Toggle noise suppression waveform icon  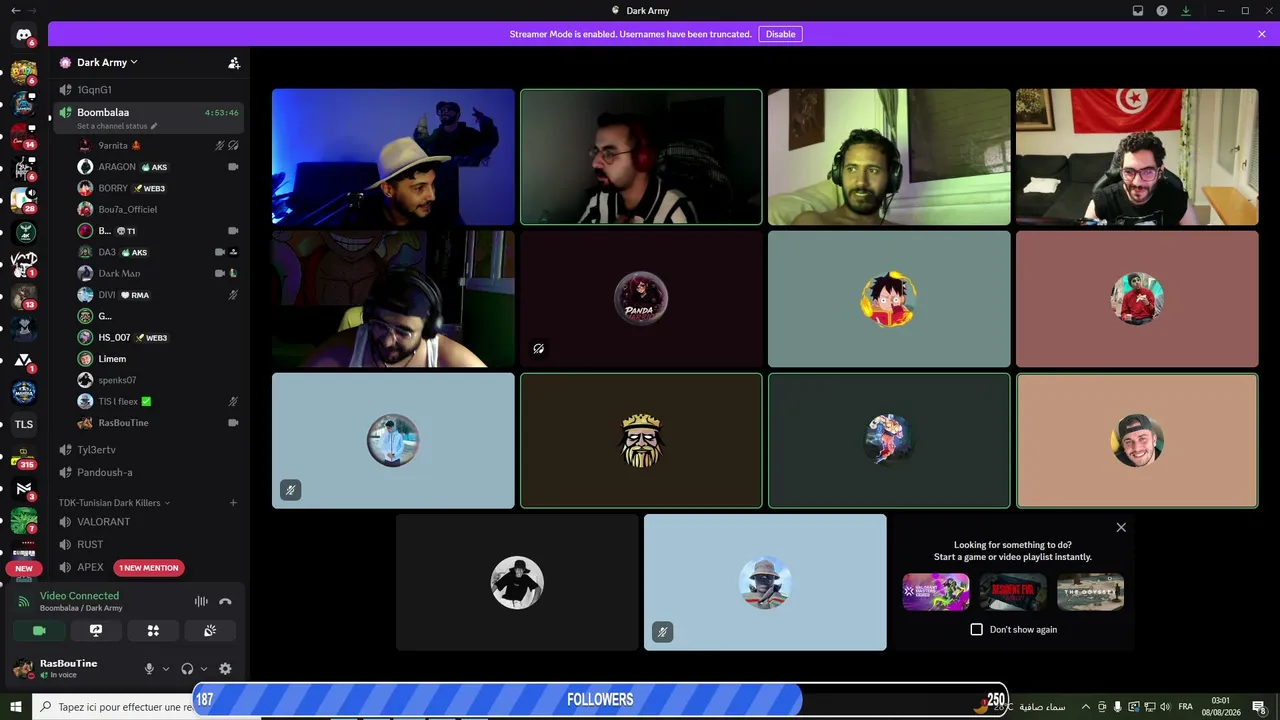tap(201, 601)
